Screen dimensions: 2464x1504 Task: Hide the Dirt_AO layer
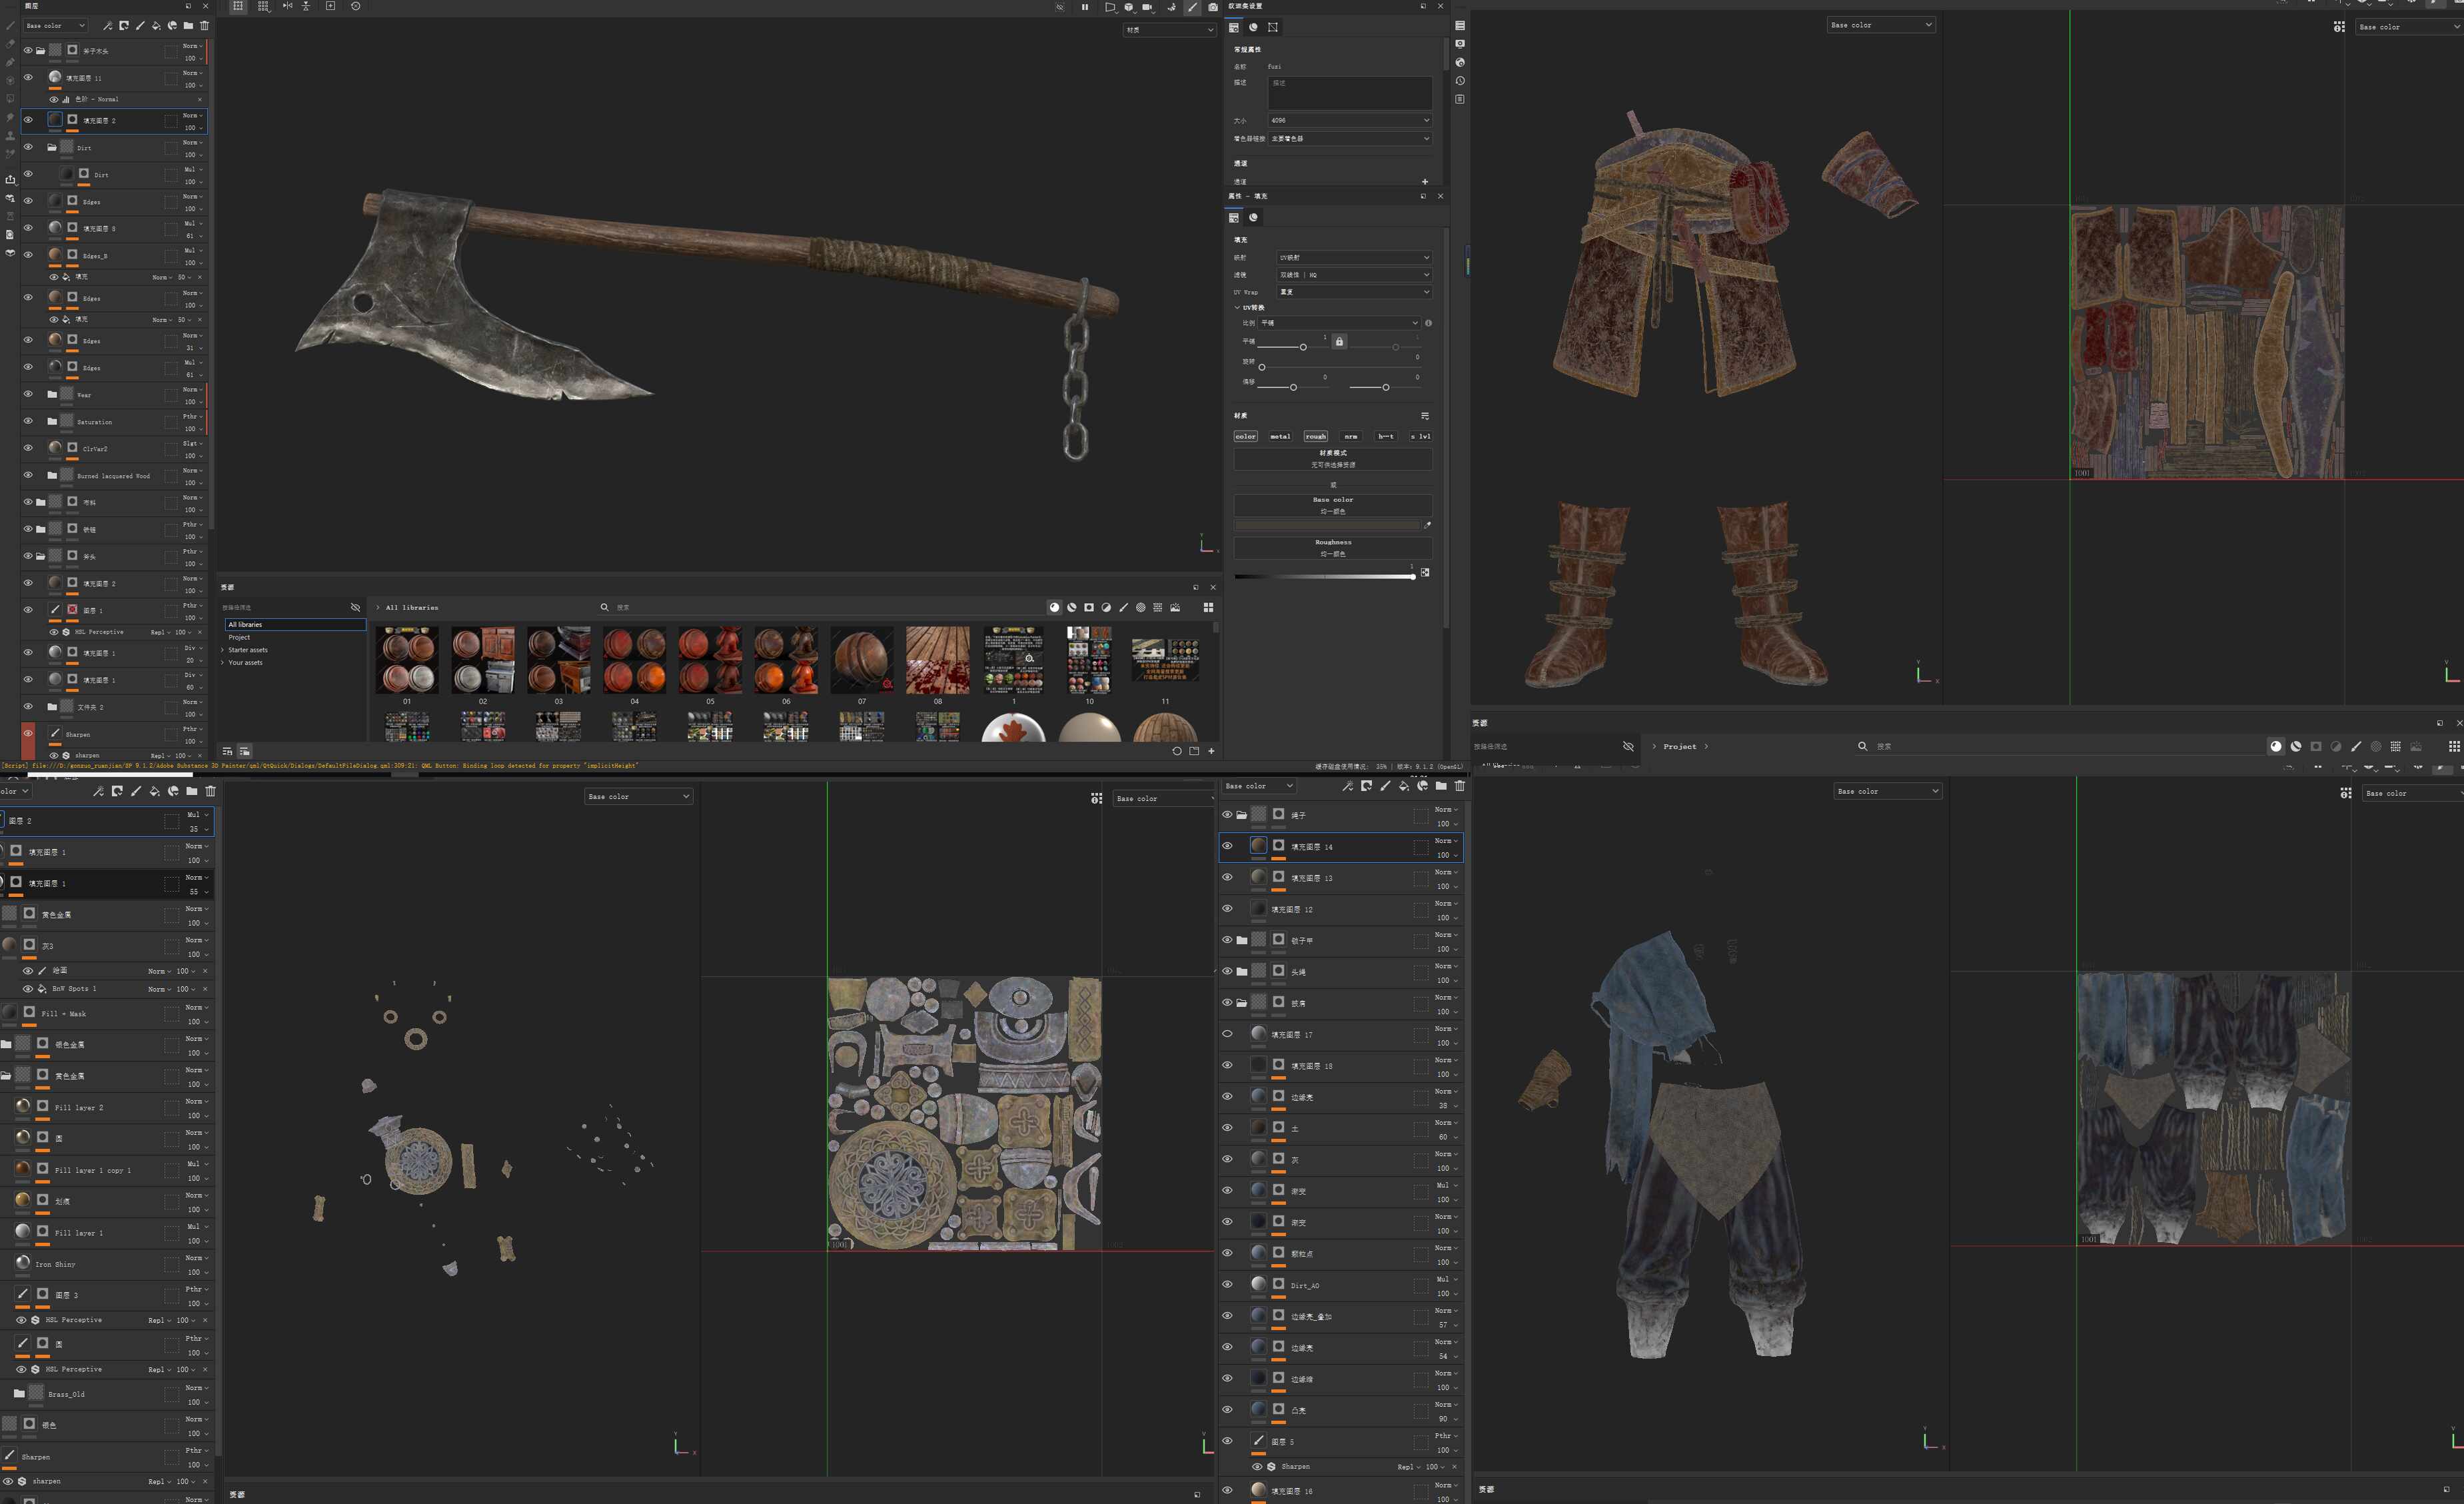tap(1227, 1284)
